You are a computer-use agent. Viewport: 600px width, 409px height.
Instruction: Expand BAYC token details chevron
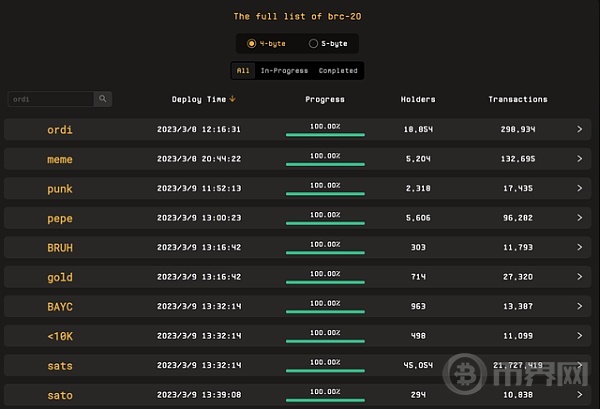point(579,306)
